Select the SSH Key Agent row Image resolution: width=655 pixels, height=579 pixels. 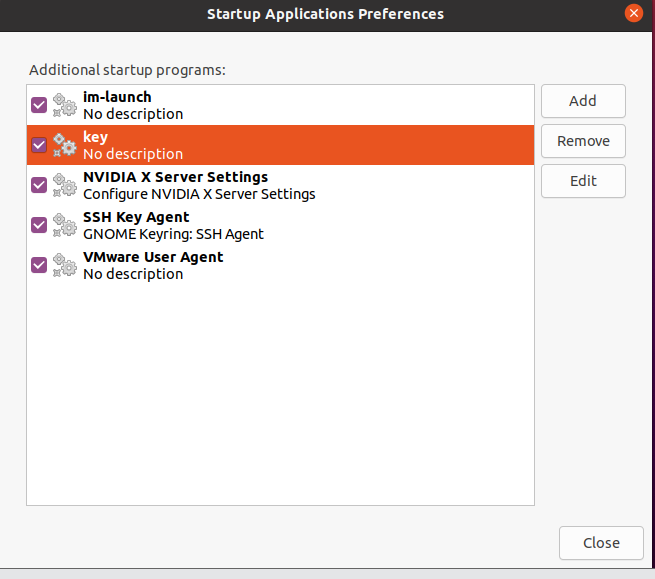[x=280, y=225]
